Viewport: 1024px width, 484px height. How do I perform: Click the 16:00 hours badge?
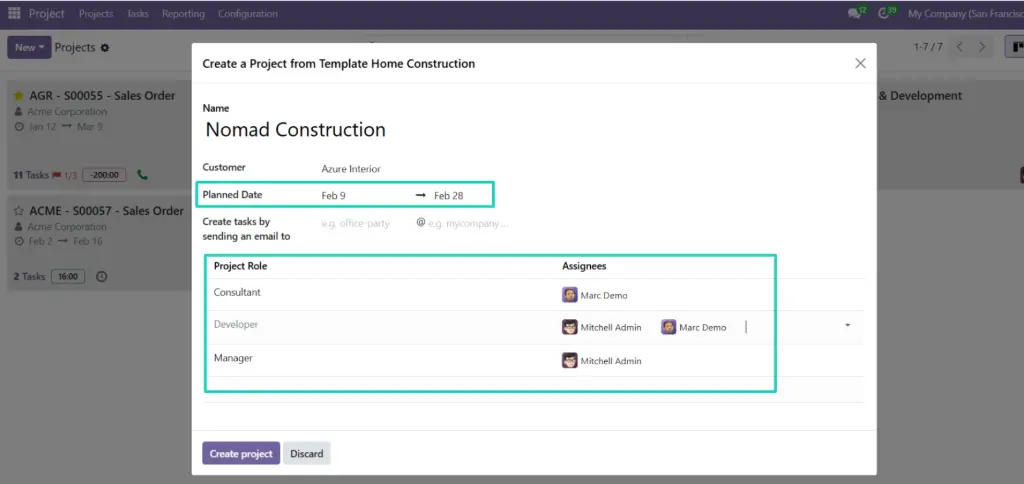click(67, 276)
